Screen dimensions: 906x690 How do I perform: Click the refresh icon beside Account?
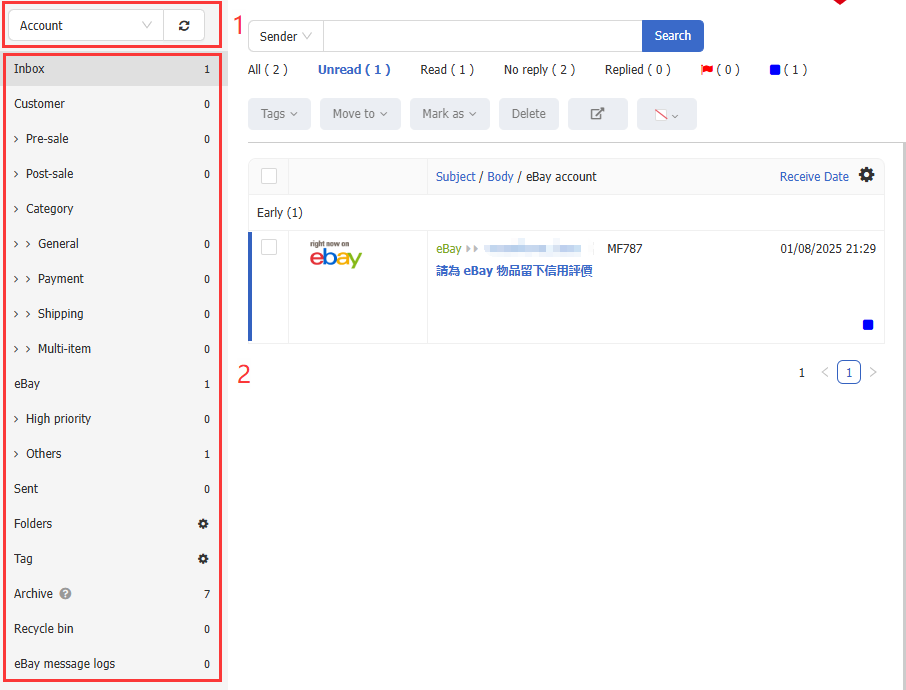point(184,26)
